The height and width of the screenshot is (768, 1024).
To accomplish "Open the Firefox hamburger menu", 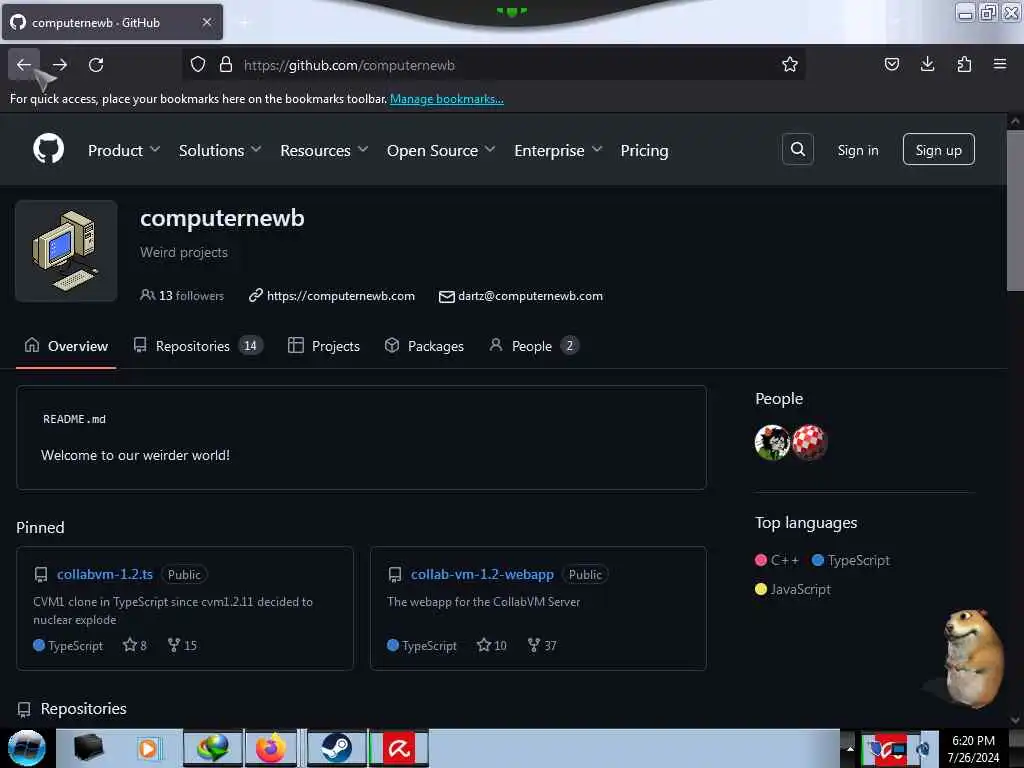I will (1000, 64).
